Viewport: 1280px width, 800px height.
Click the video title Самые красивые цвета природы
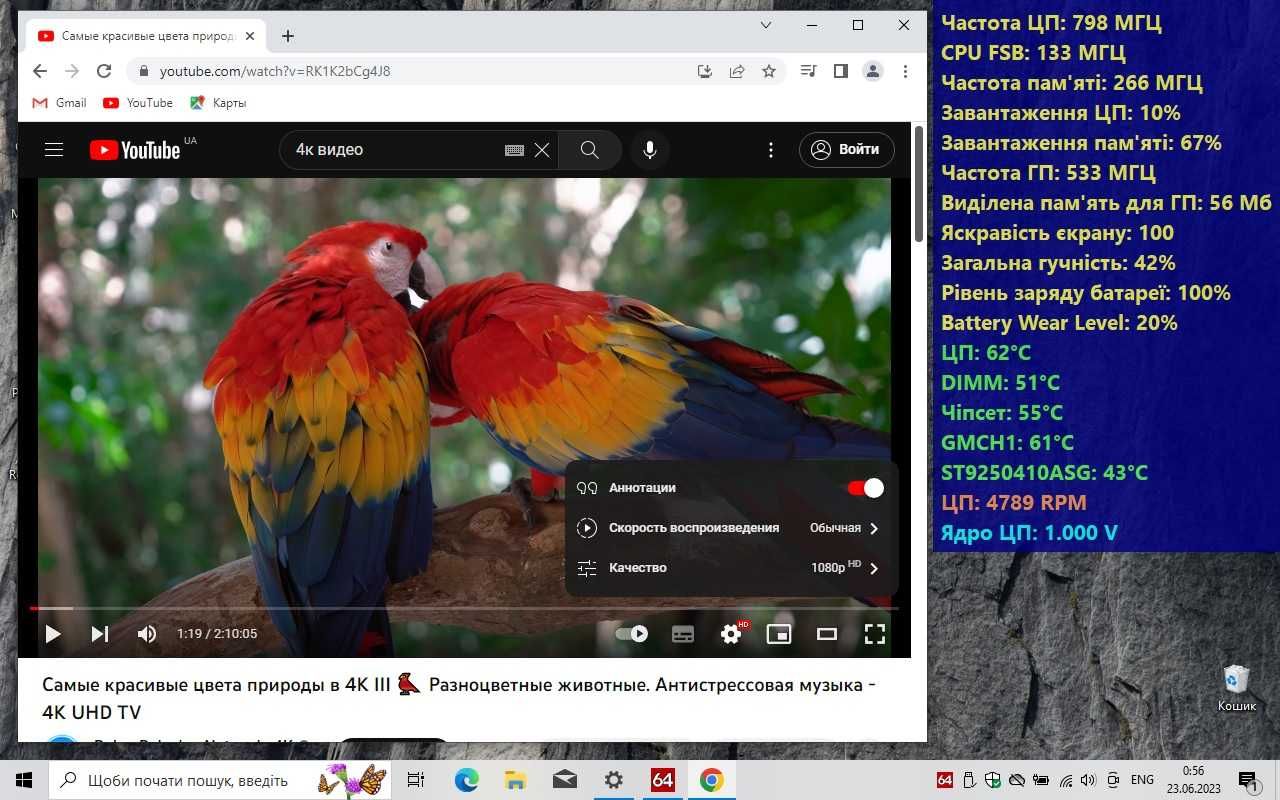coord(459,698)
